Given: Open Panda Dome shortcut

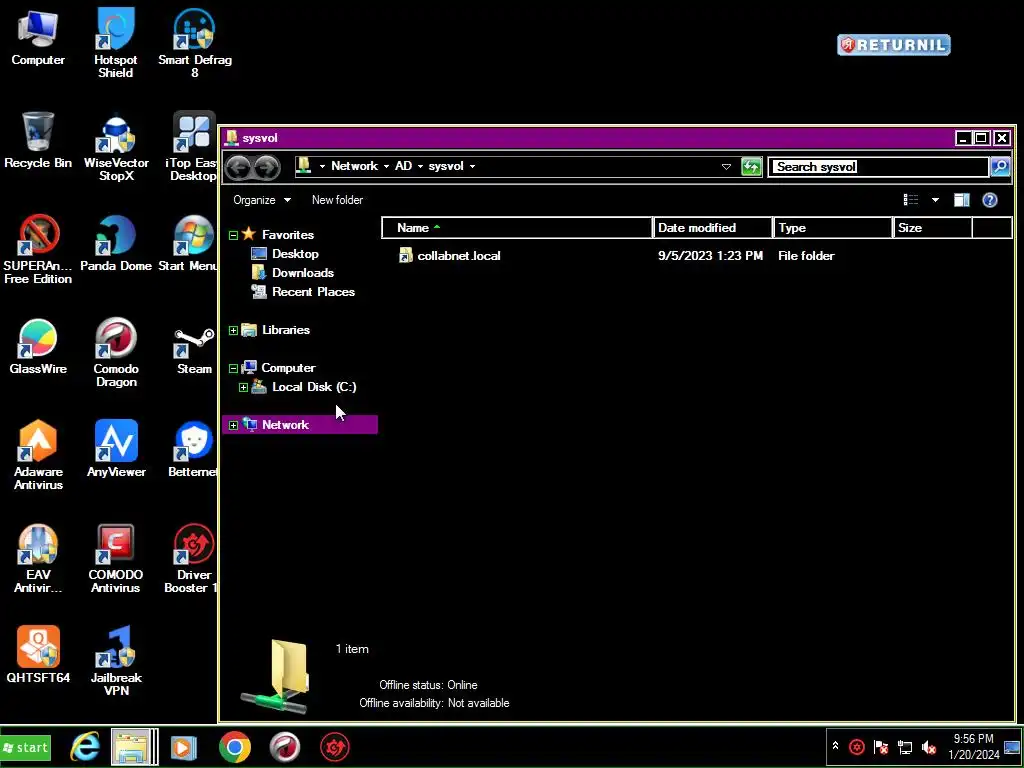Looking at the screenshot, I should 116,244.
